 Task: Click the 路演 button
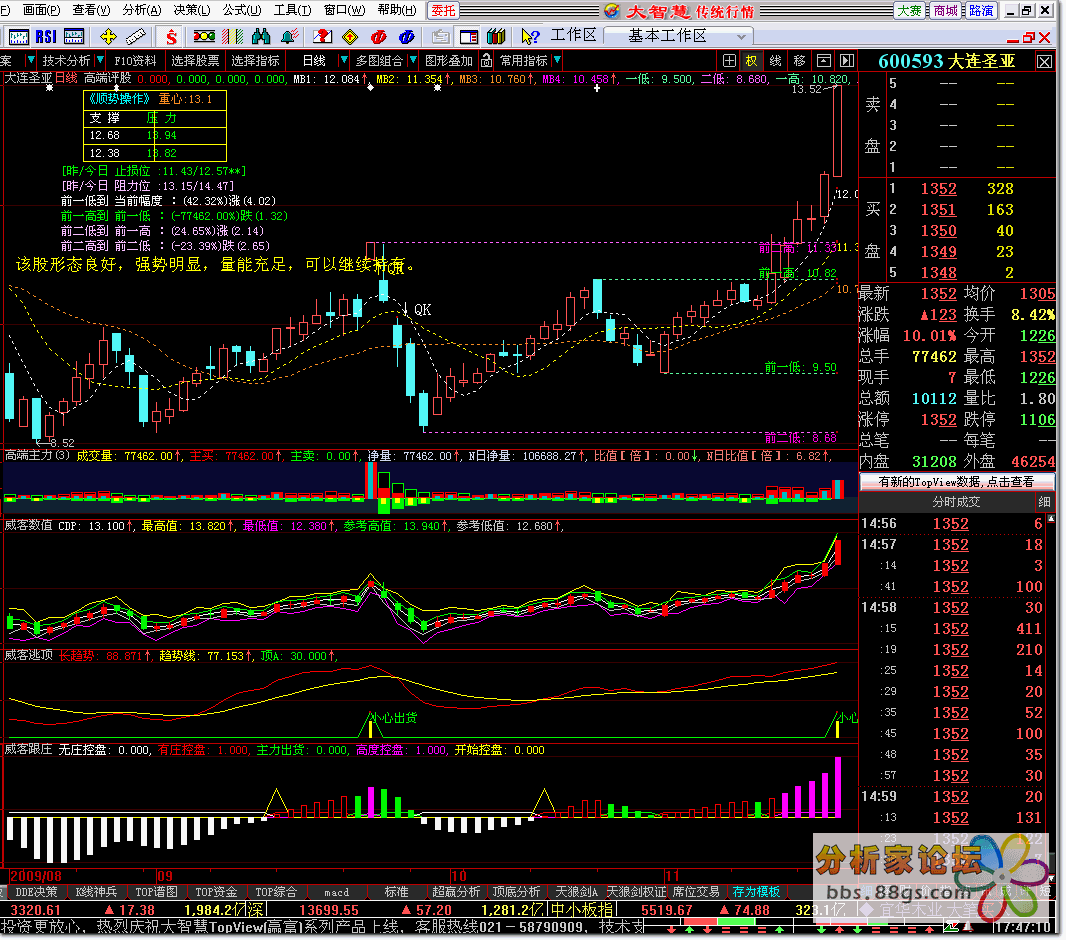[x=981, y=11]
